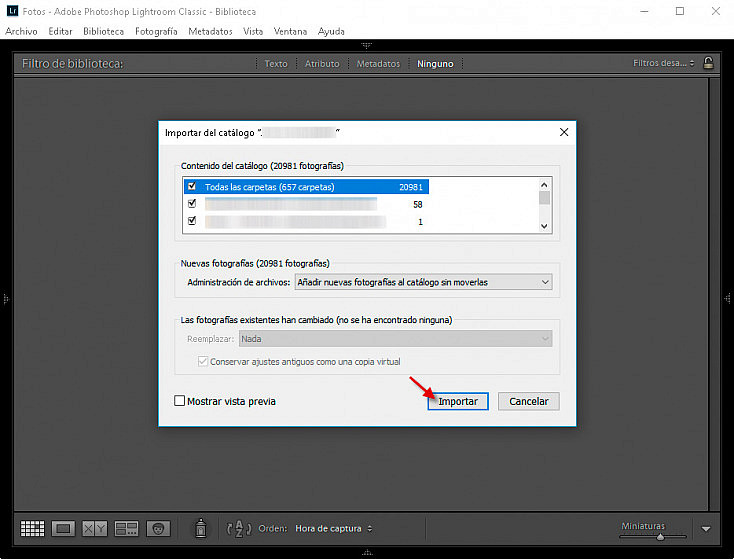Open the Editar menu
The image size is (734, 559).
[60, 31]
